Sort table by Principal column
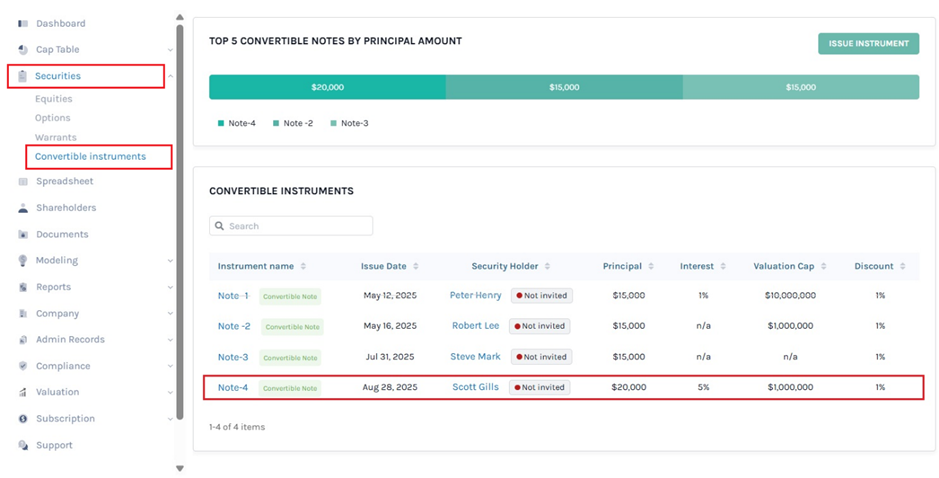 coord(651,266)
